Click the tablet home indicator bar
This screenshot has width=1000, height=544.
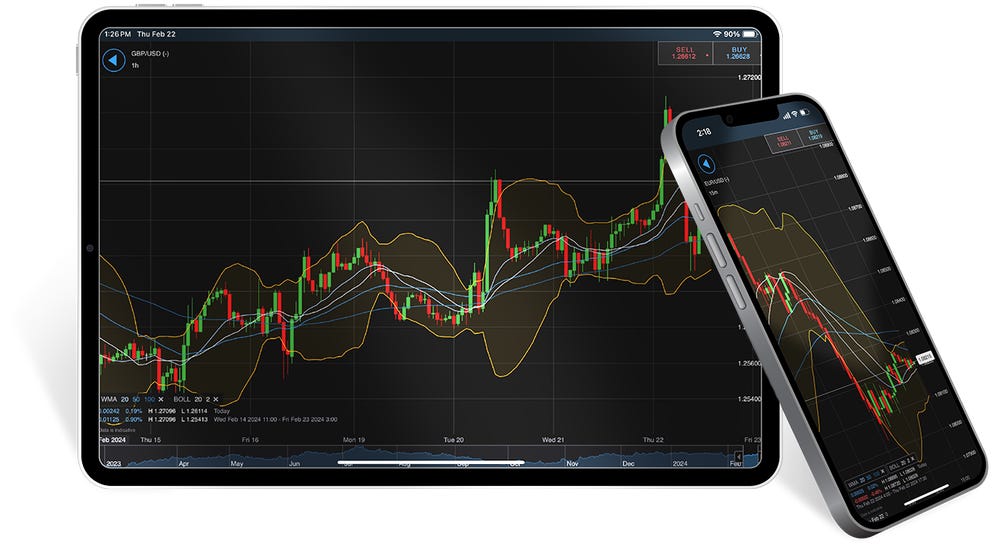click(430, 462)
